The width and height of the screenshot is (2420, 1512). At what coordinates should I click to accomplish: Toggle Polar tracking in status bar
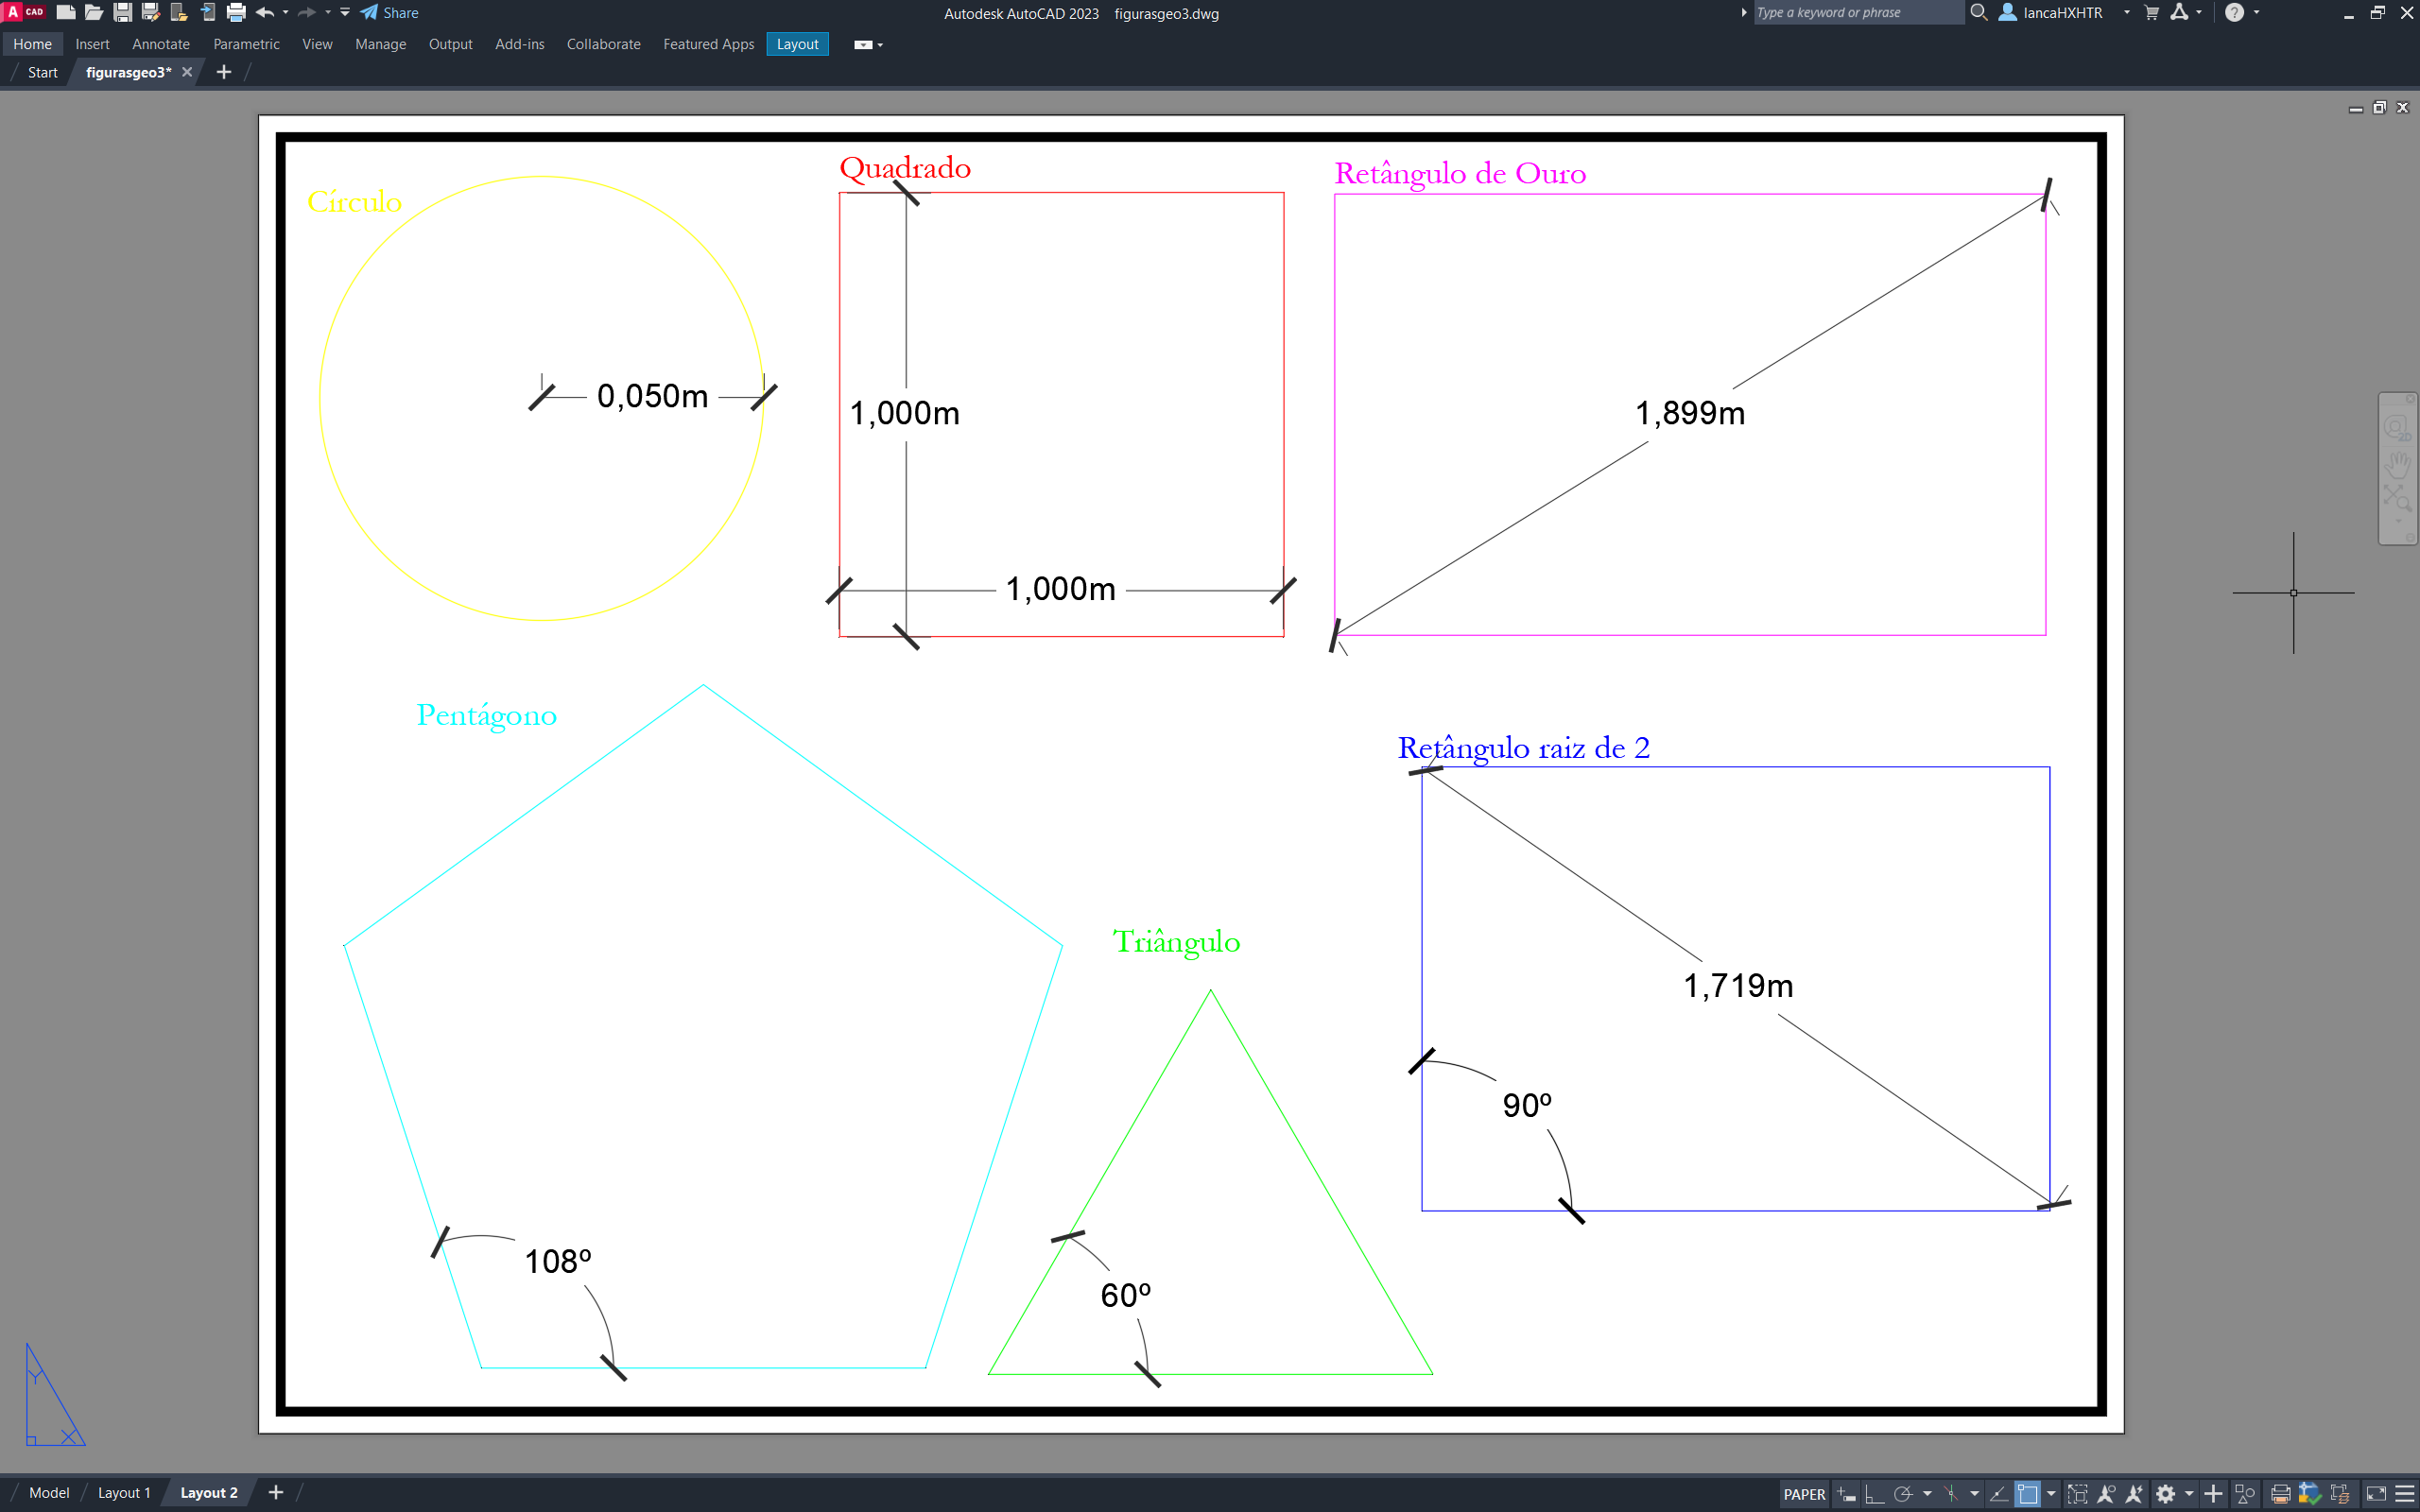point(1902,1494)
